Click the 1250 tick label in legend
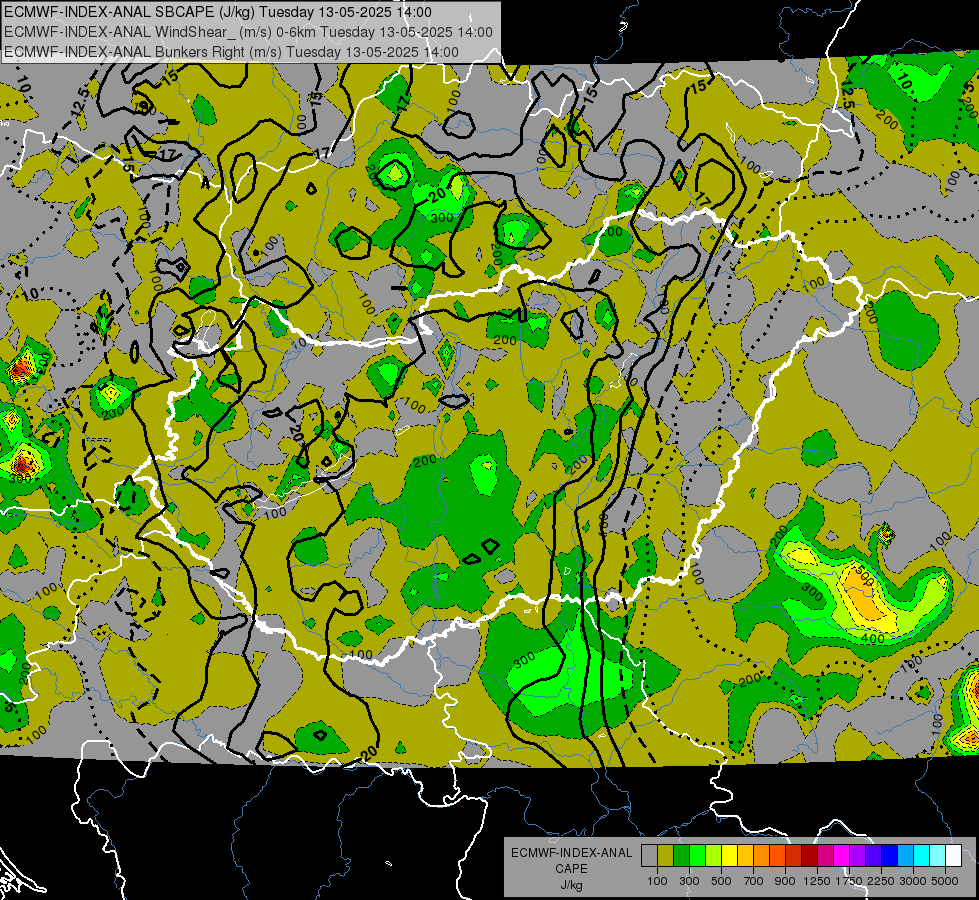The image size is (979, 900). tap(817, 881)
